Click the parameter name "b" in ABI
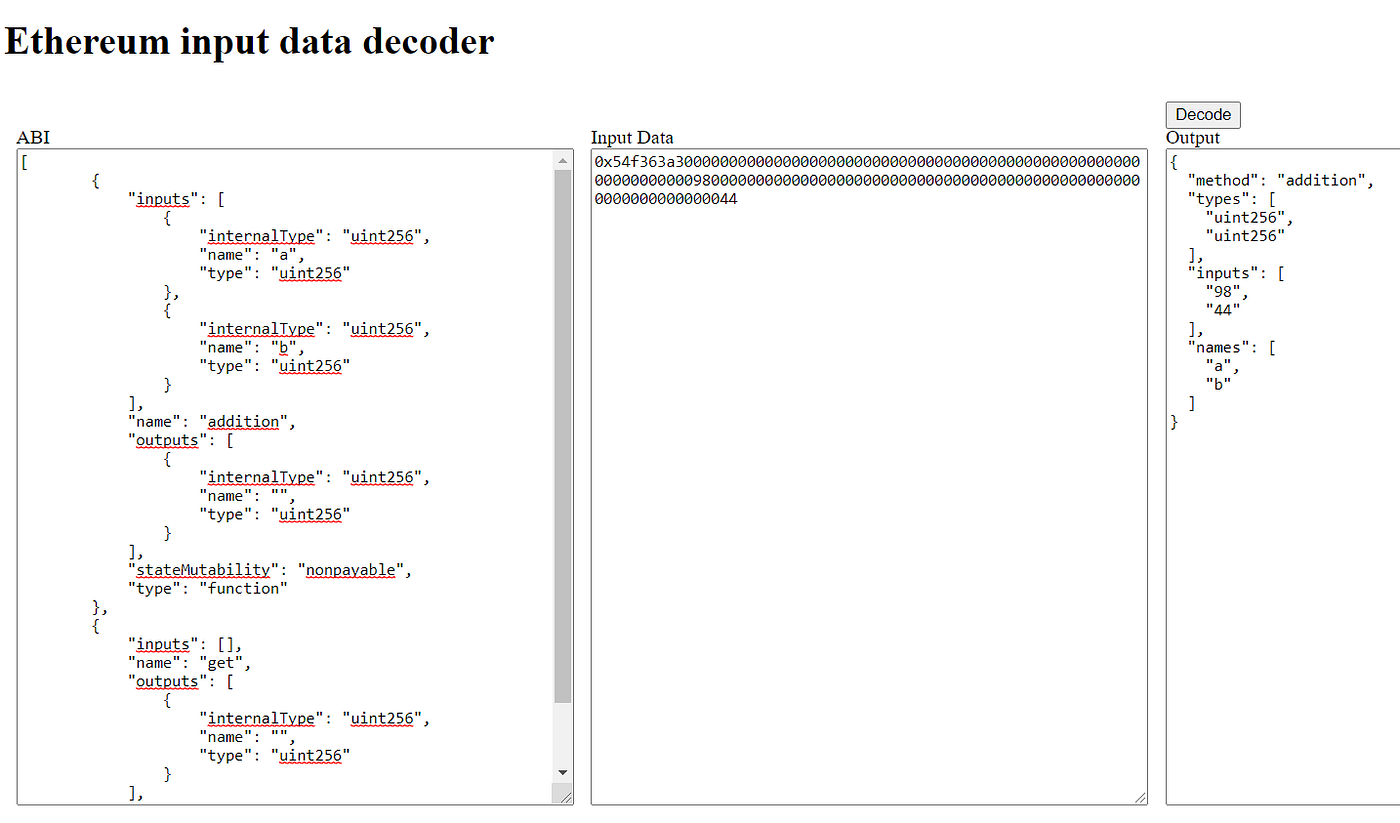1400x823 pixels. tap(284, 347)
